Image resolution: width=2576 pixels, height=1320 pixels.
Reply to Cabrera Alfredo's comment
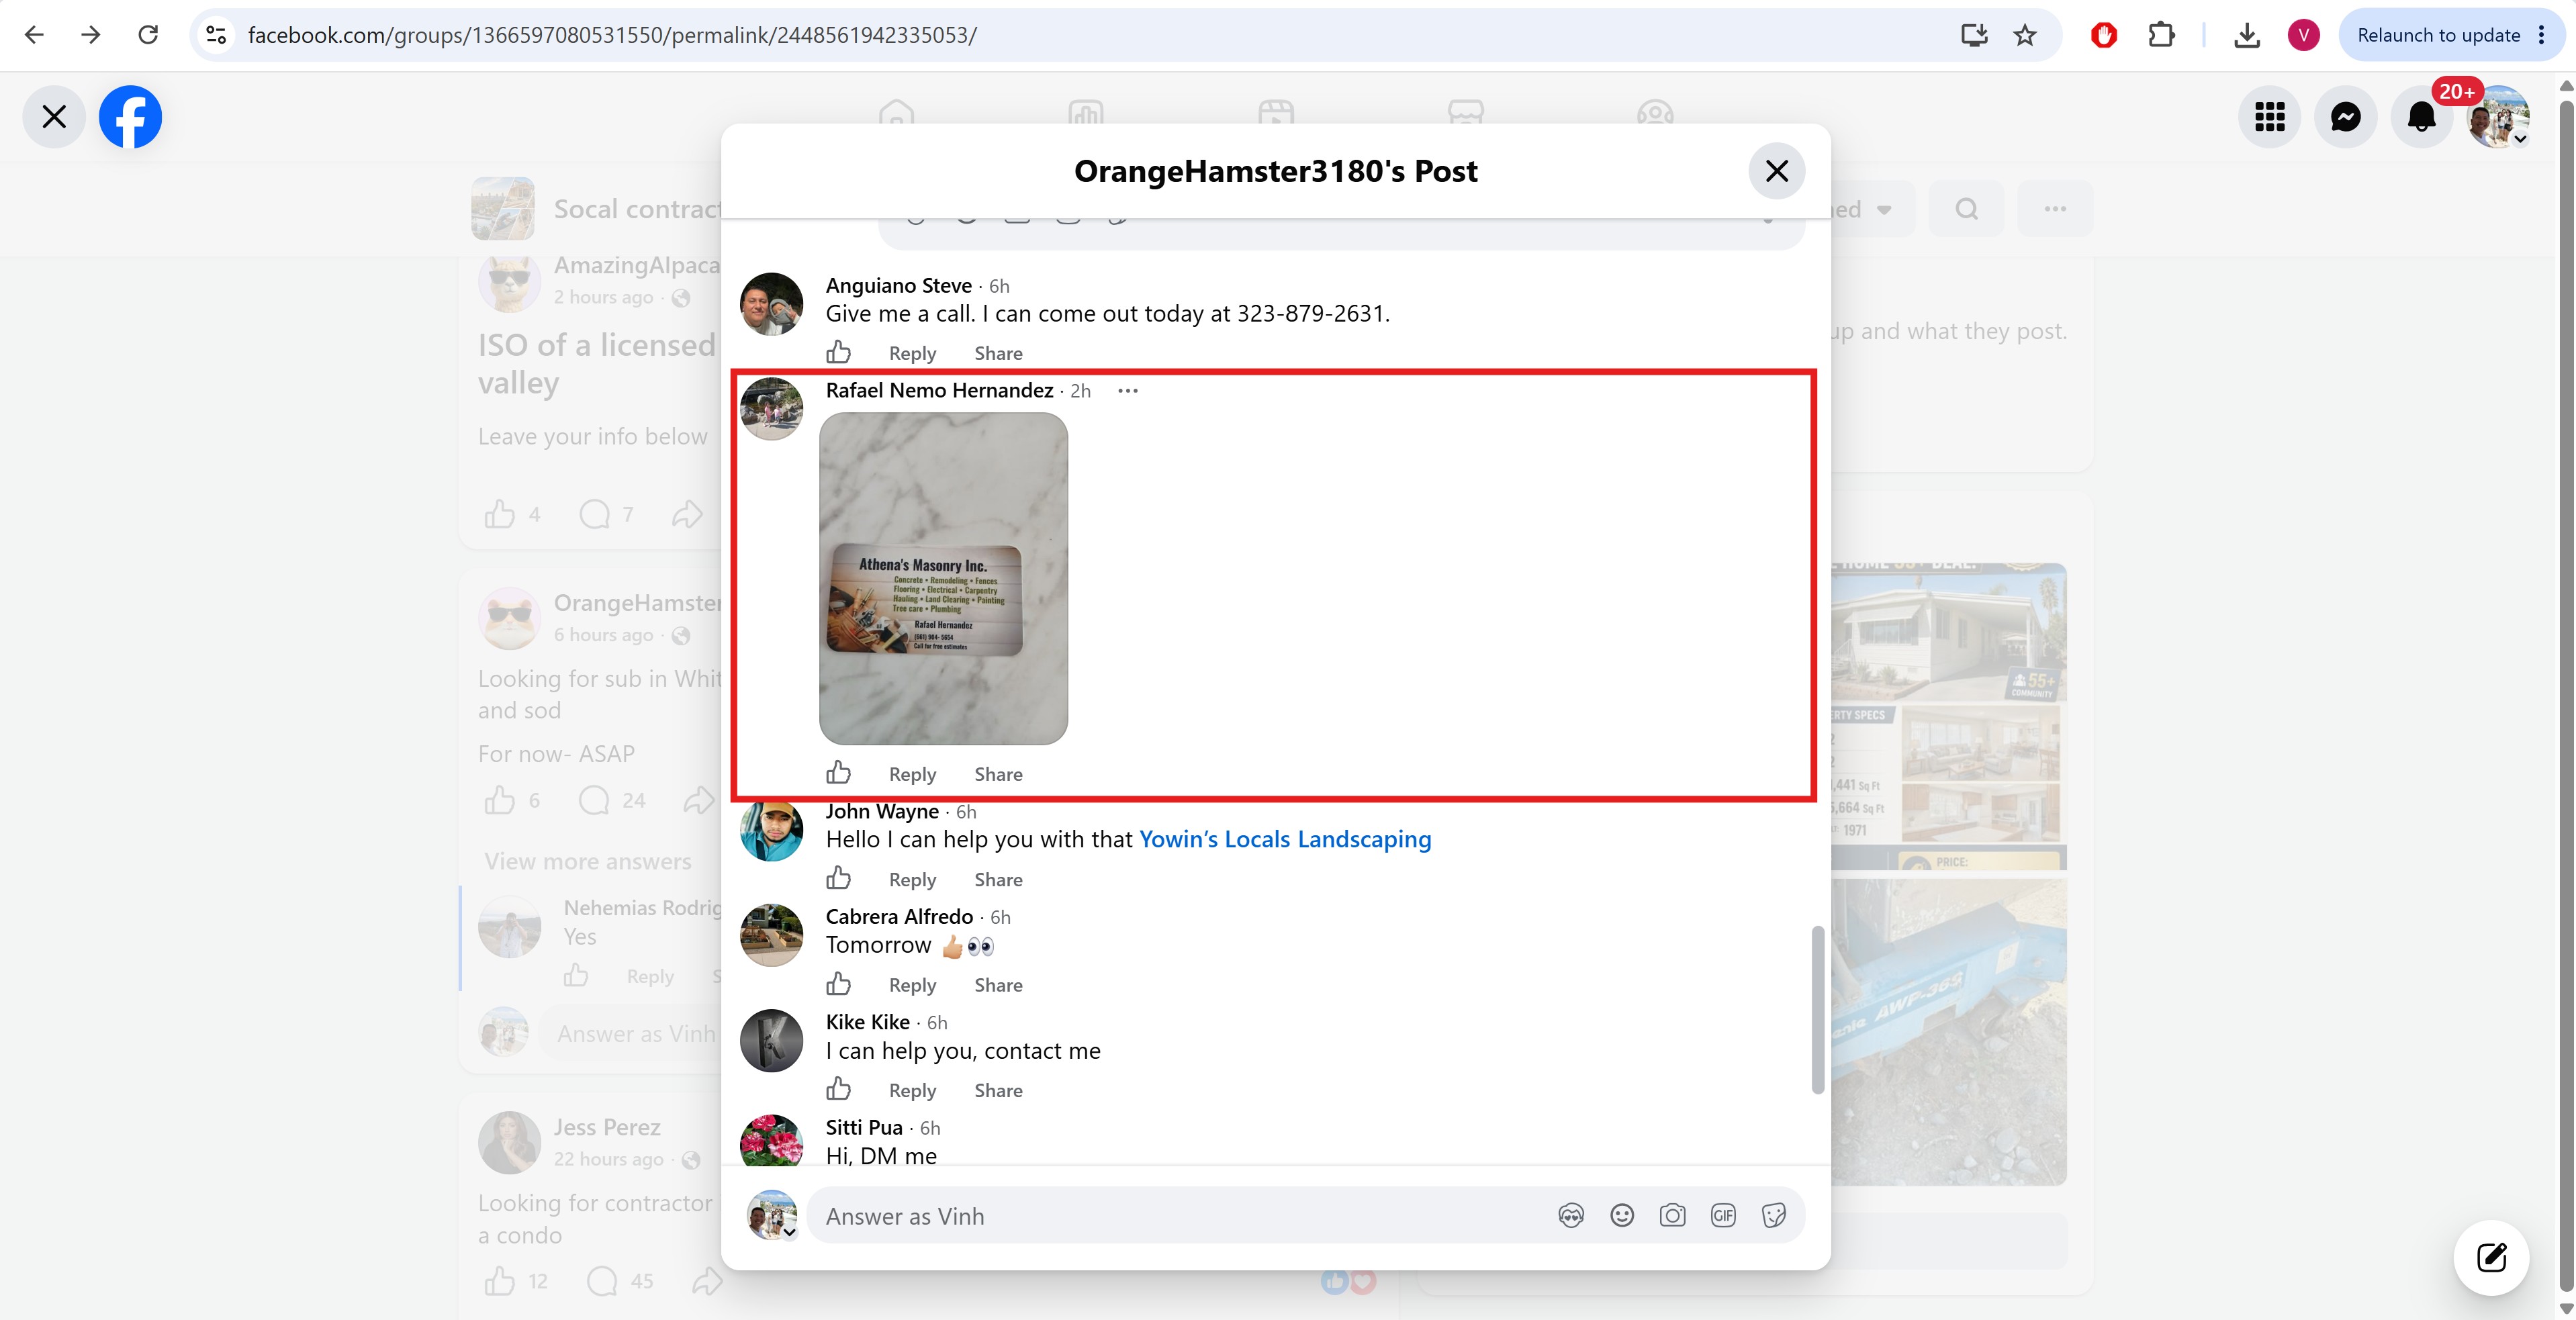[912, 985]
